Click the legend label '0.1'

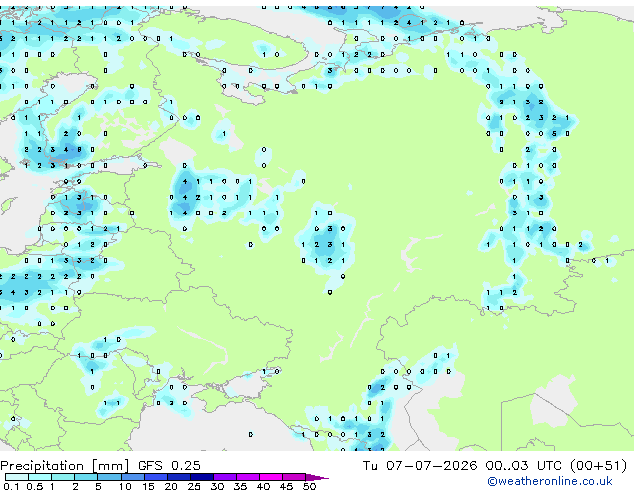[12, 486]
